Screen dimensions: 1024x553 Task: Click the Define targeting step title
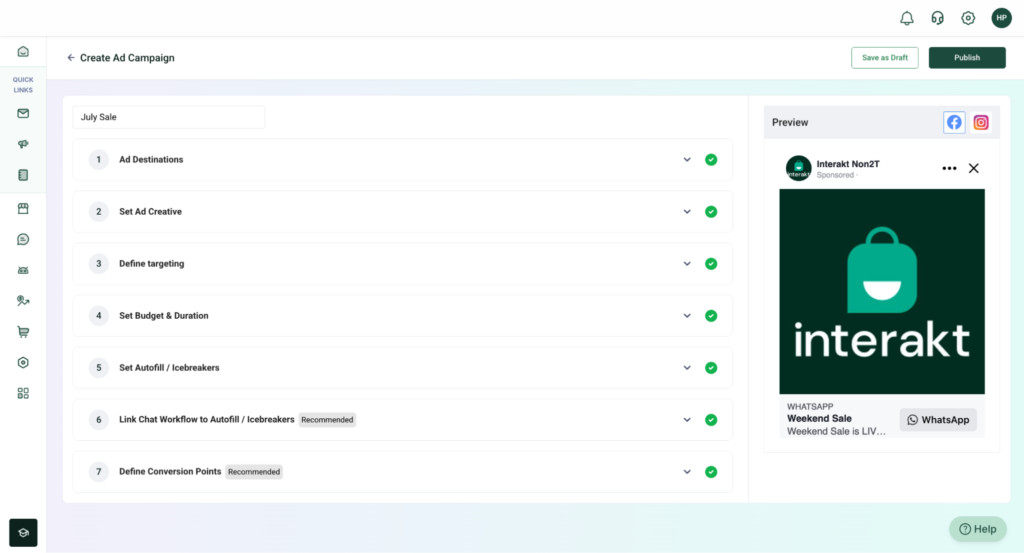point(152,264)
